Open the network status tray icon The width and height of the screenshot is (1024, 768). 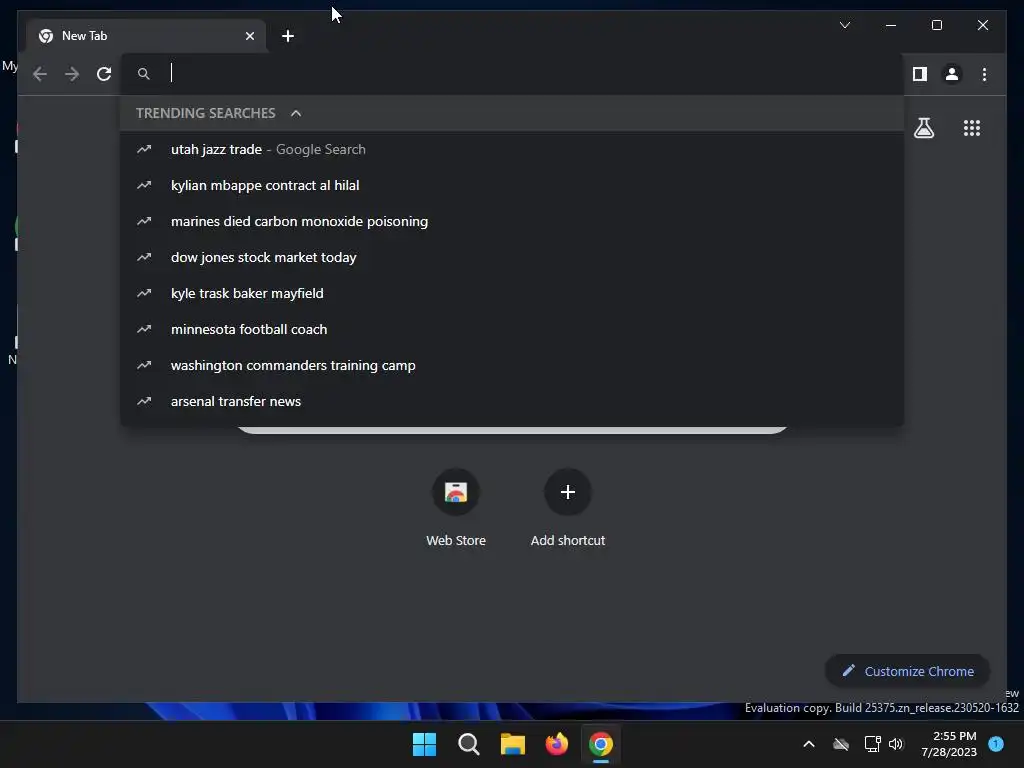[x=872, y=744]
